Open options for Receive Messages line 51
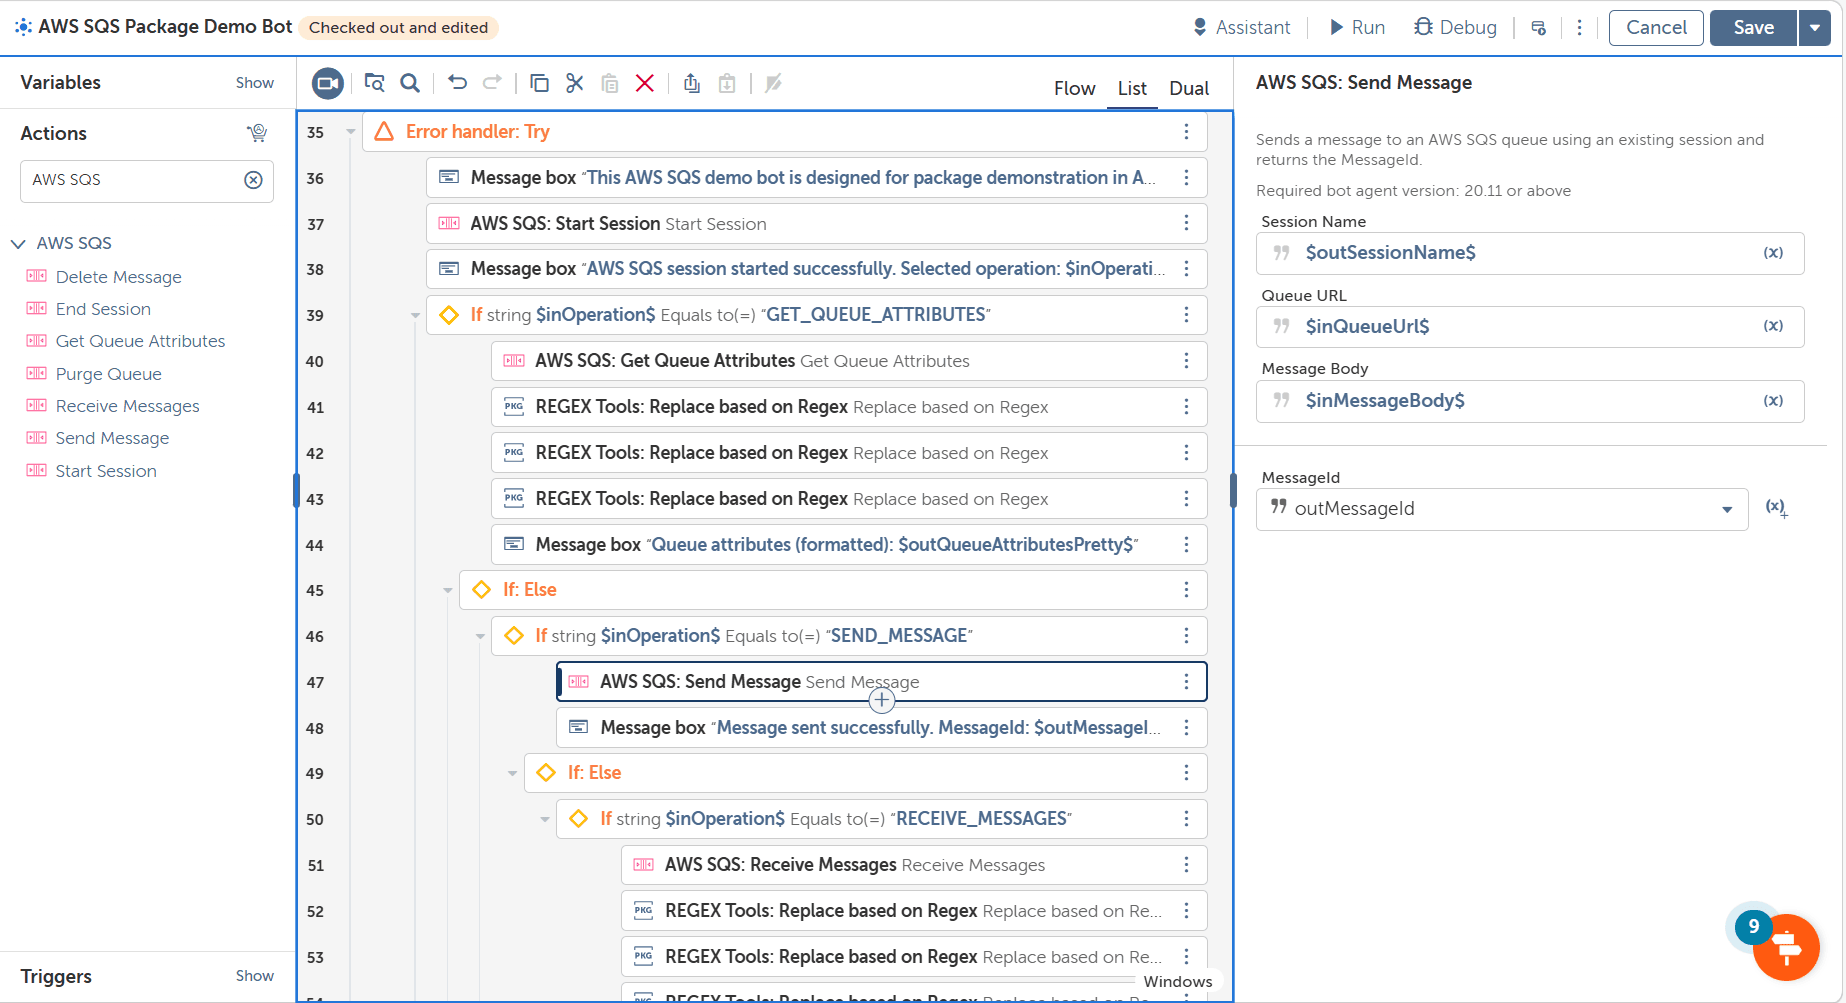The height and width of the screenshot is (1003, 1846). click(x=1186, y=865)
